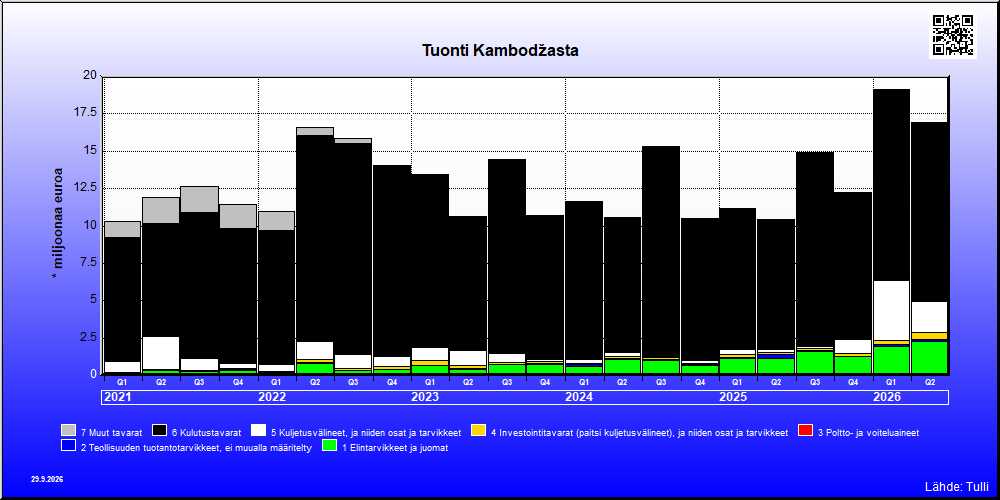Click the y-axis value 15

[x=91, y=151]
